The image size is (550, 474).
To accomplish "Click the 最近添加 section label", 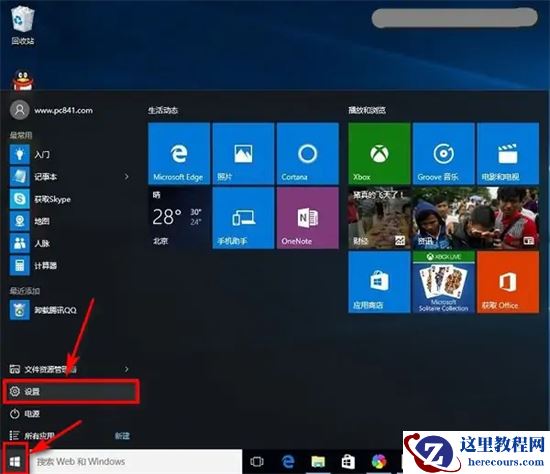I will pos(25,291).
